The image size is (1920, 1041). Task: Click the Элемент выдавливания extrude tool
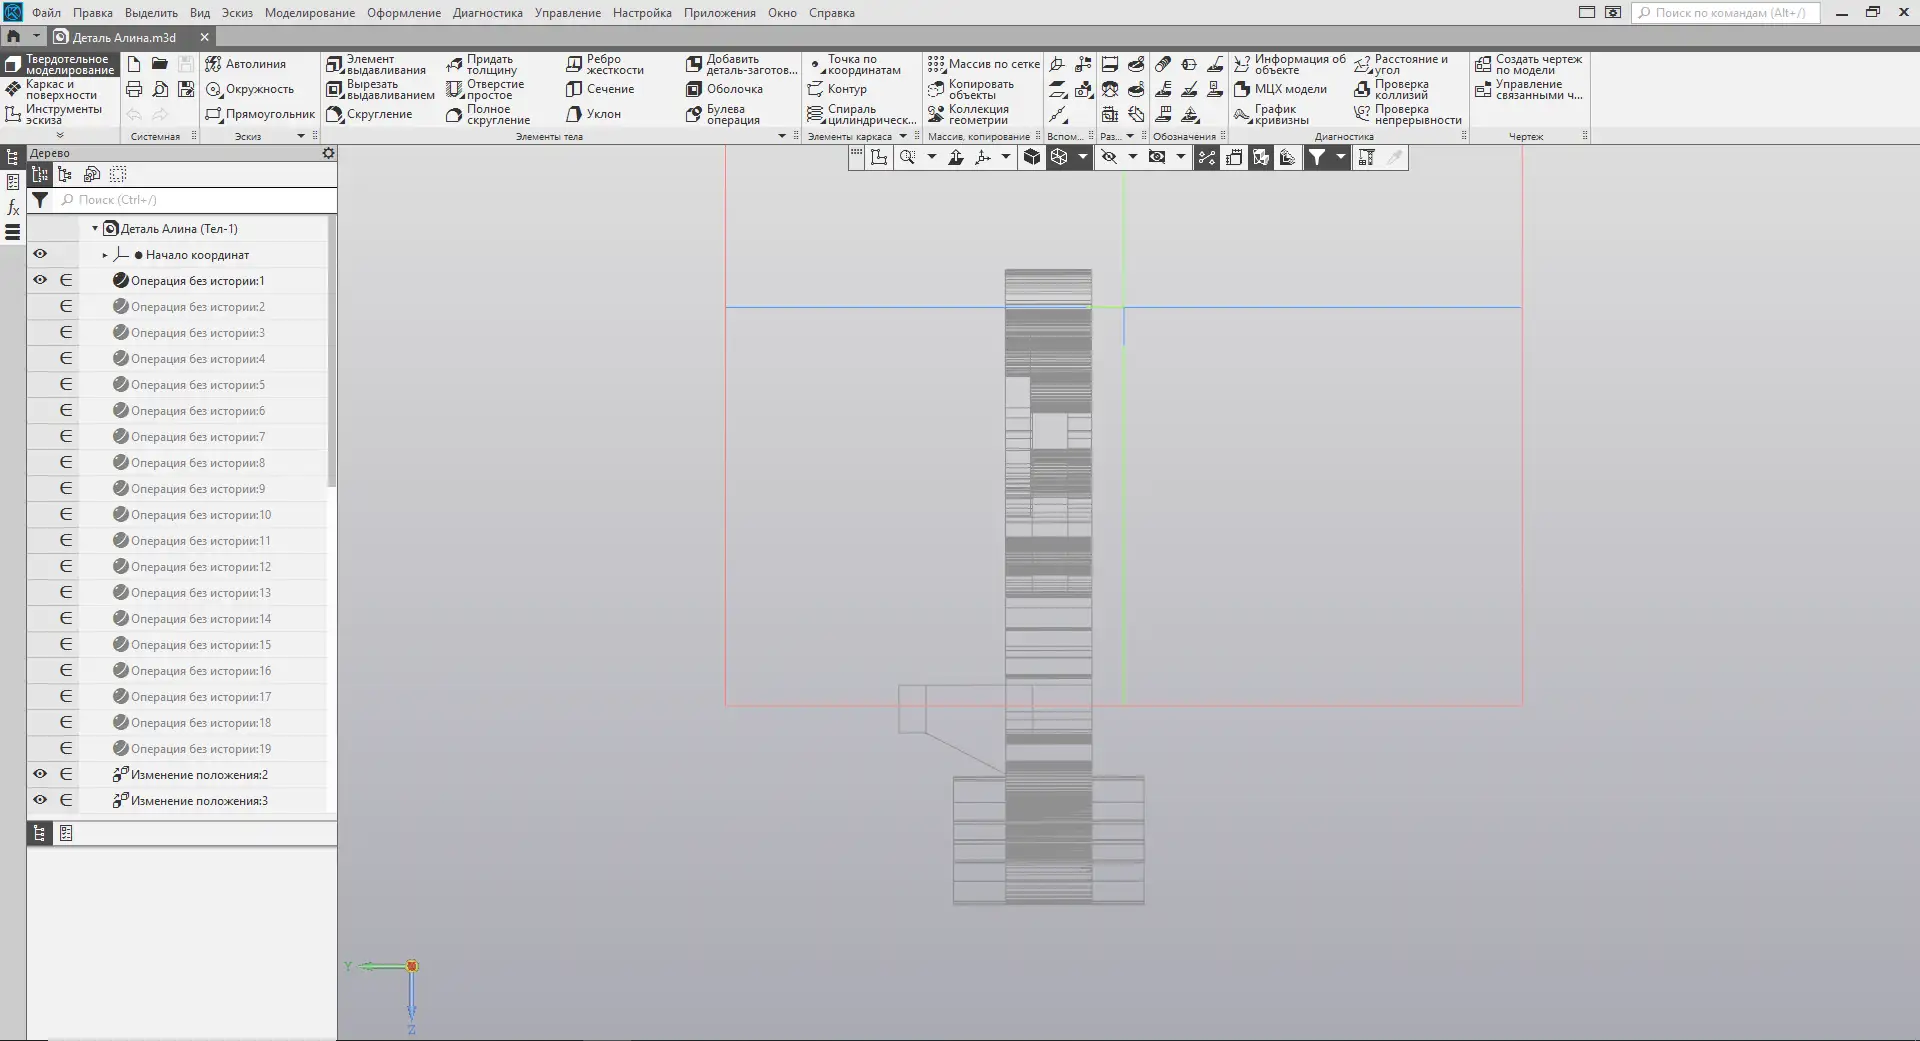376,64
